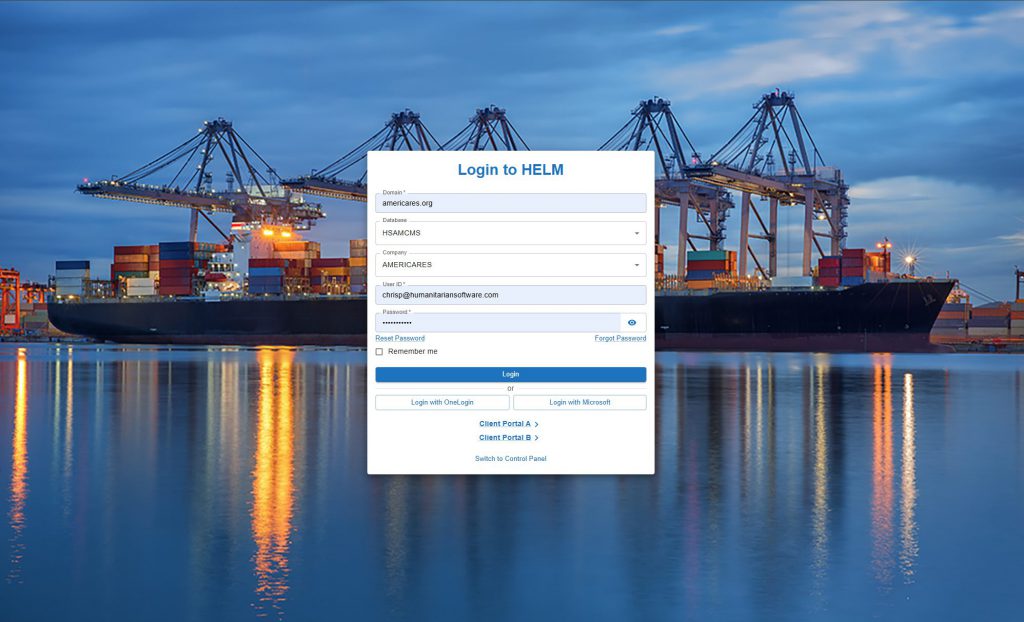This screenshot has height=622, width=1024.
Task: Click the Remember me label text
Action: [412, 352]
